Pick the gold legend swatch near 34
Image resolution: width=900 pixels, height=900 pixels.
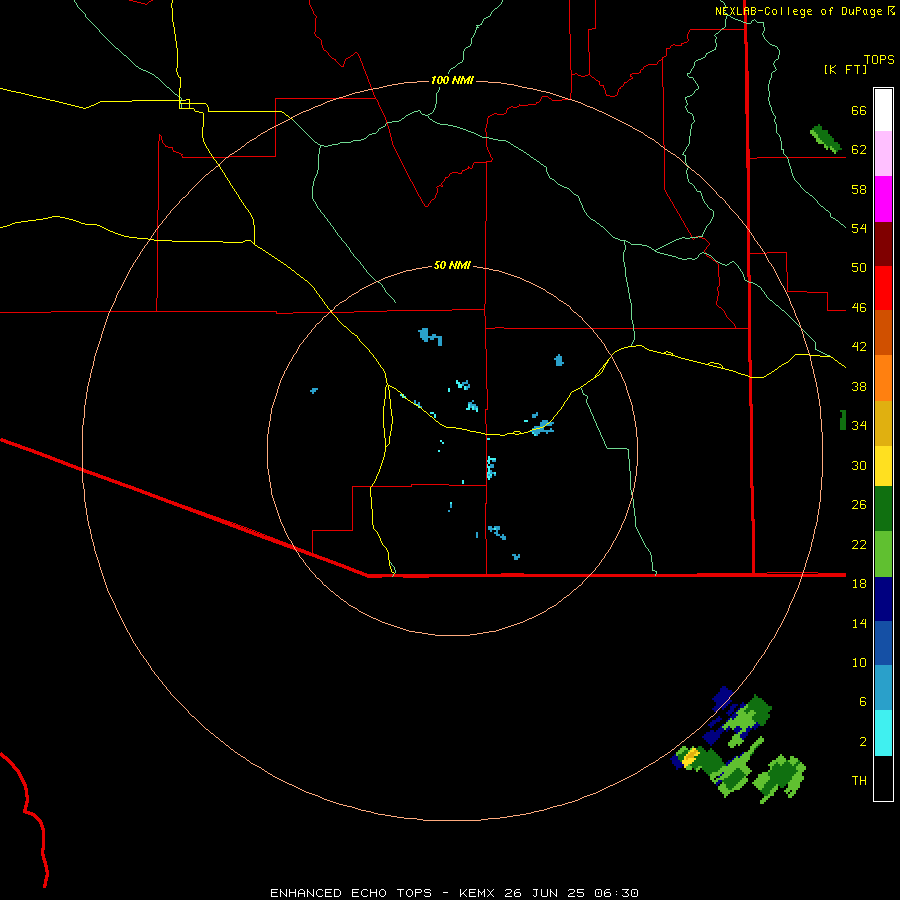click(x=883, y=423)
